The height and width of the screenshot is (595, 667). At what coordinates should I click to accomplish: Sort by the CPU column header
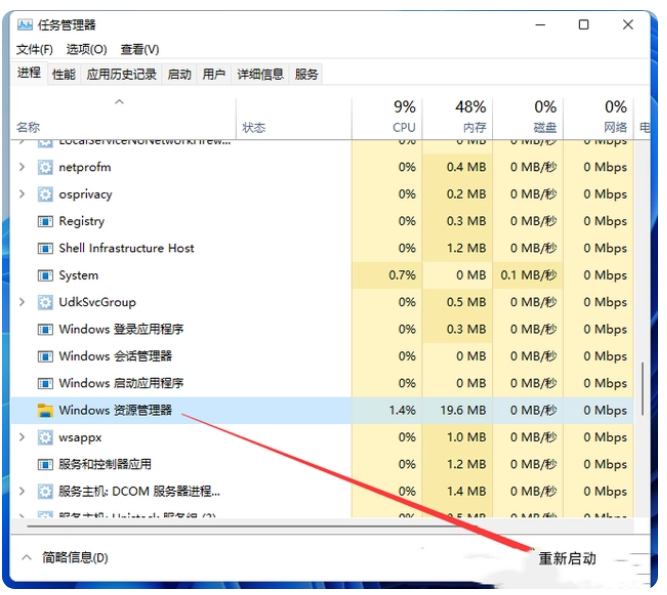pyautogui.click(x=387, y=119)
